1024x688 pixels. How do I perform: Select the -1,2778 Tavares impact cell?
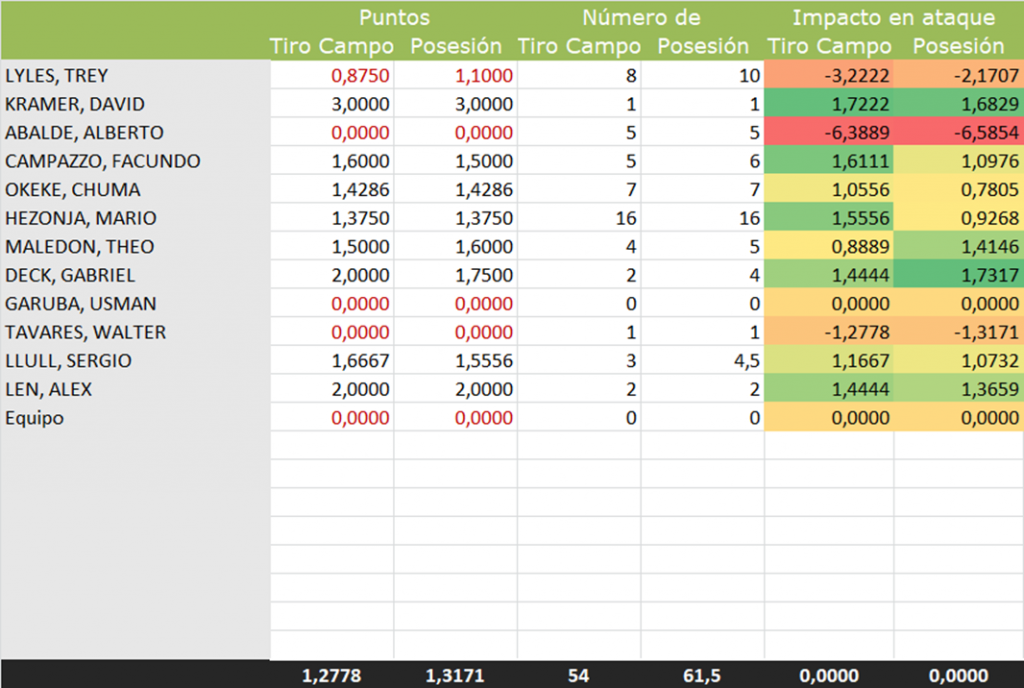tap(829, 332)
